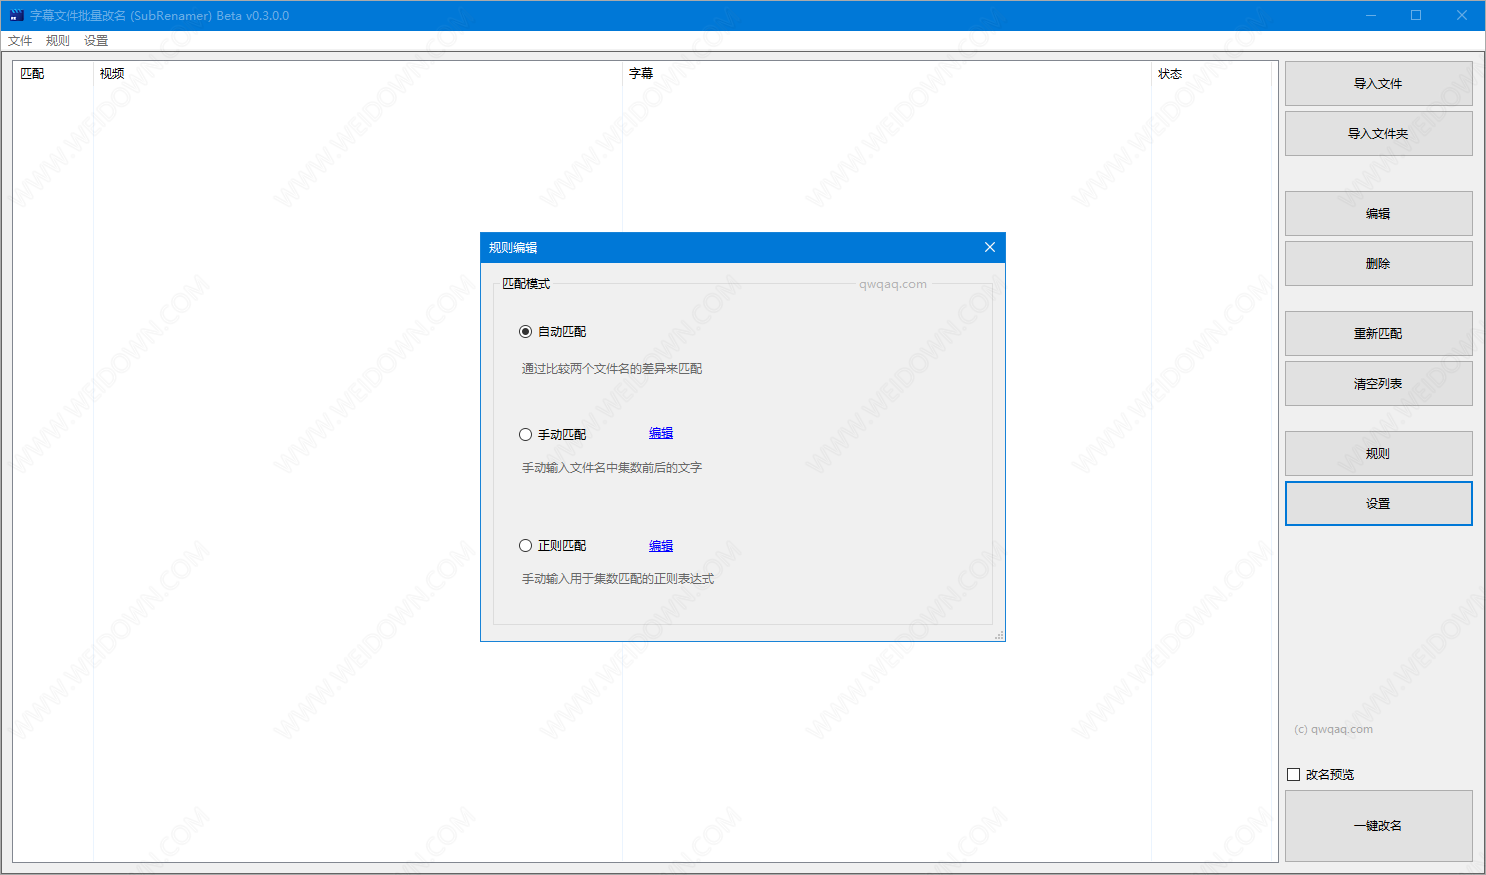Open the 文件 menu

20,41
